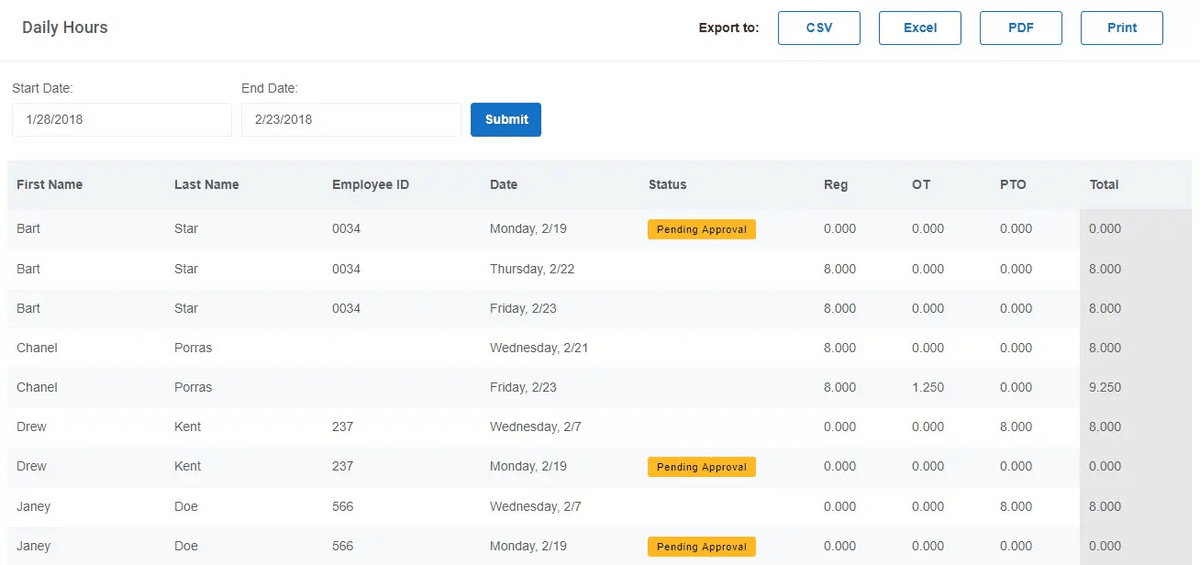
Task: Print the Daily Hours report
Action: [x=1122, y=28]
